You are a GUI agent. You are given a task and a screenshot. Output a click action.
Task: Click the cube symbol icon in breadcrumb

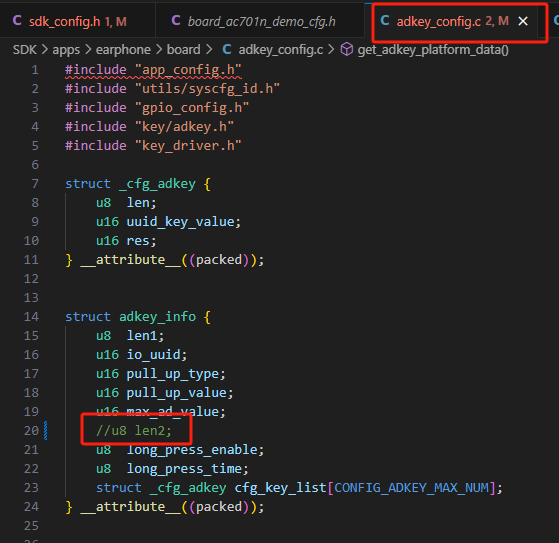(347, 49)
